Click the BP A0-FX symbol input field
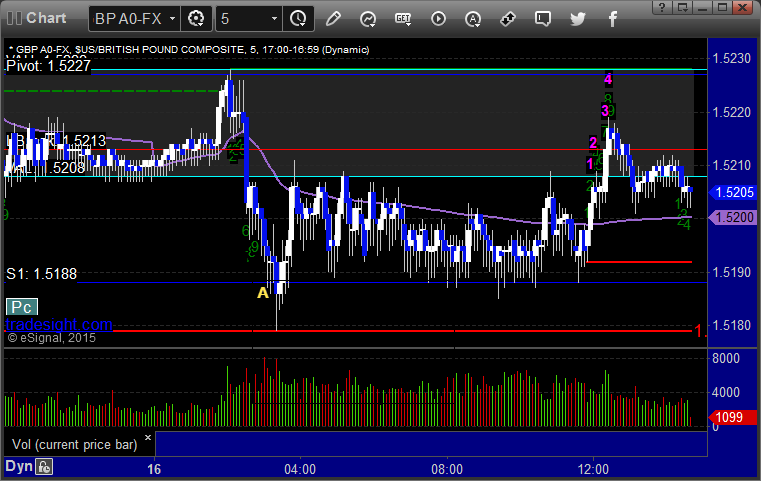761x481 pixels. coord(129,19)
